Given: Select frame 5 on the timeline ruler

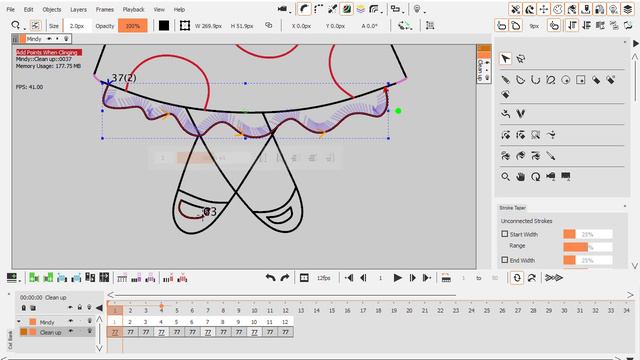Looking at the screenshot, I should point(177,311).
